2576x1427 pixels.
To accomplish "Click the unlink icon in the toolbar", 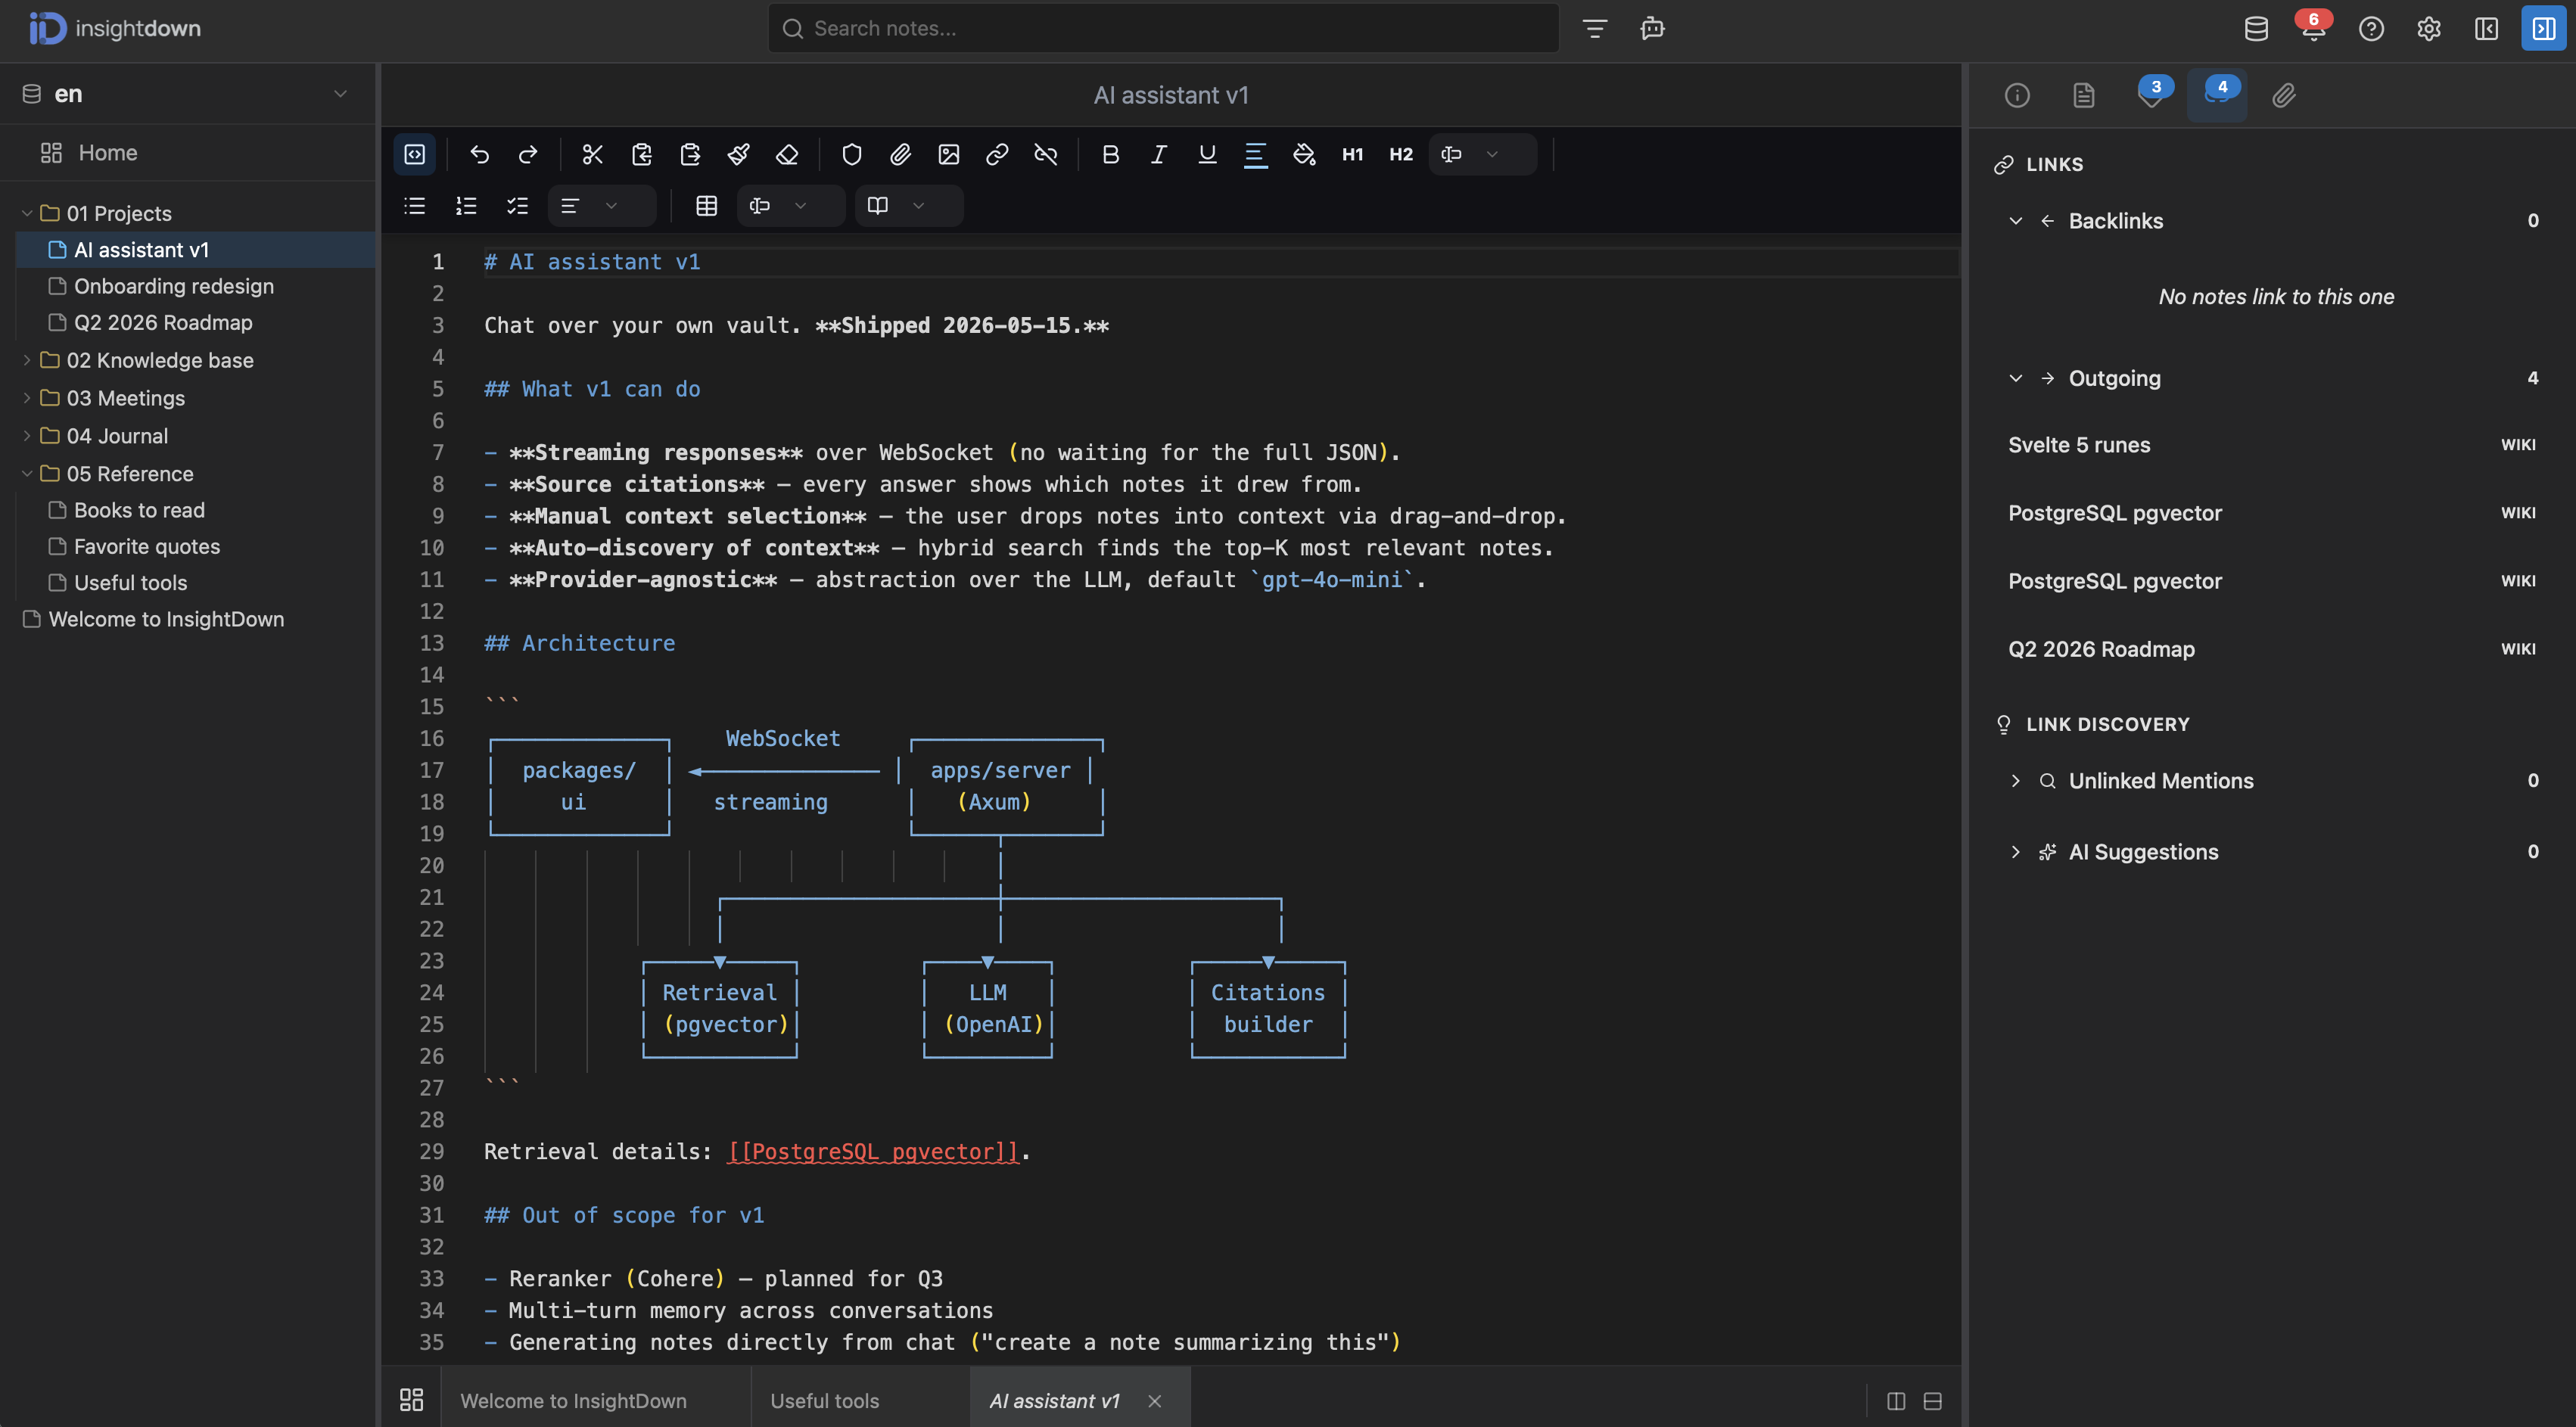I will click(x=1045, y=154).
